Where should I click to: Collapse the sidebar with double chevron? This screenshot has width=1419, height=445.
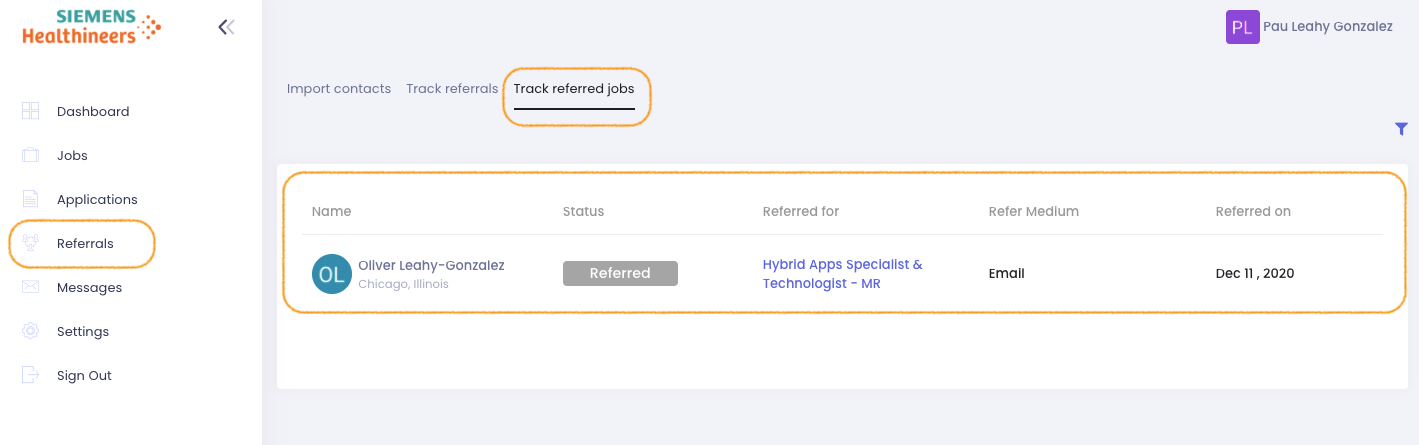pos(226,27)
